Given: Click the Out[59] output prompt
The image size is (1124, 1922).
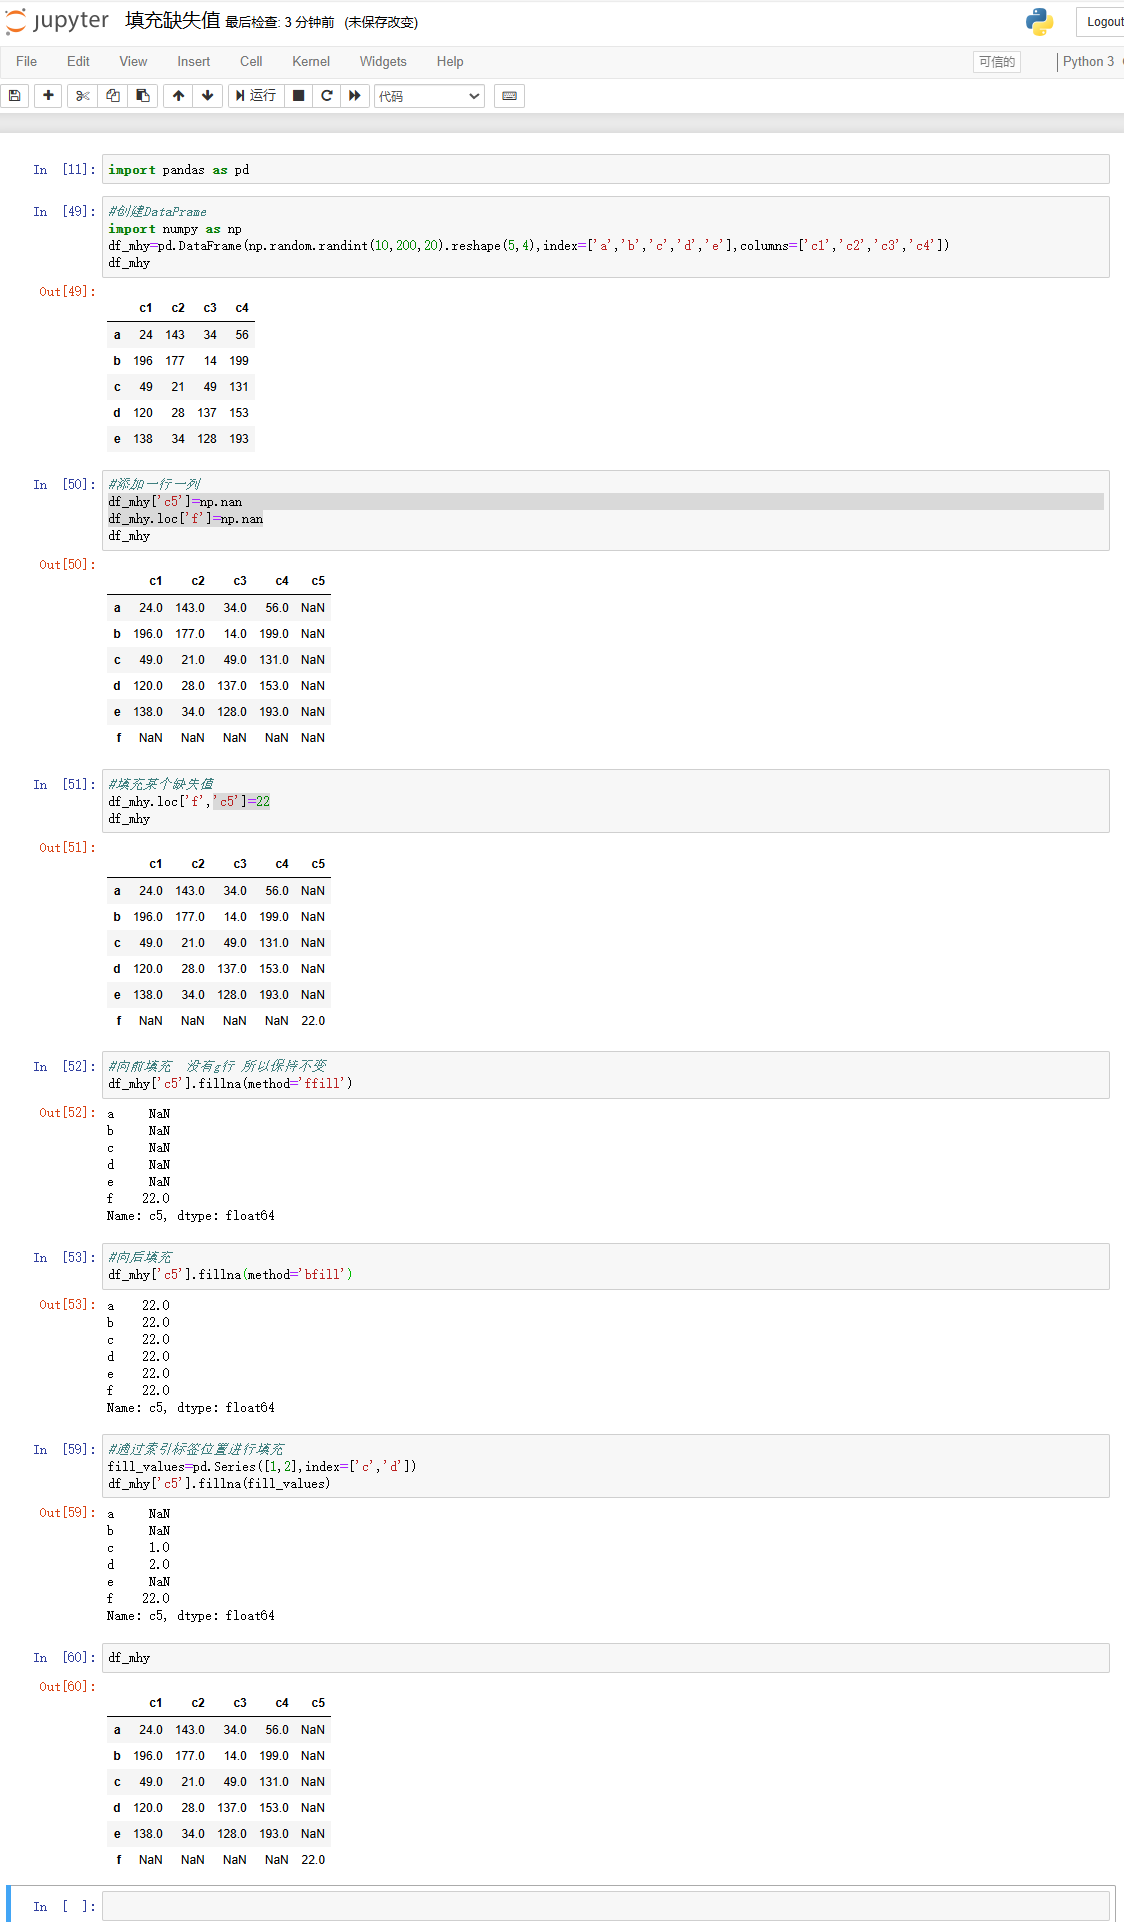Looking at the screenshot, I should coord(67,1513).
